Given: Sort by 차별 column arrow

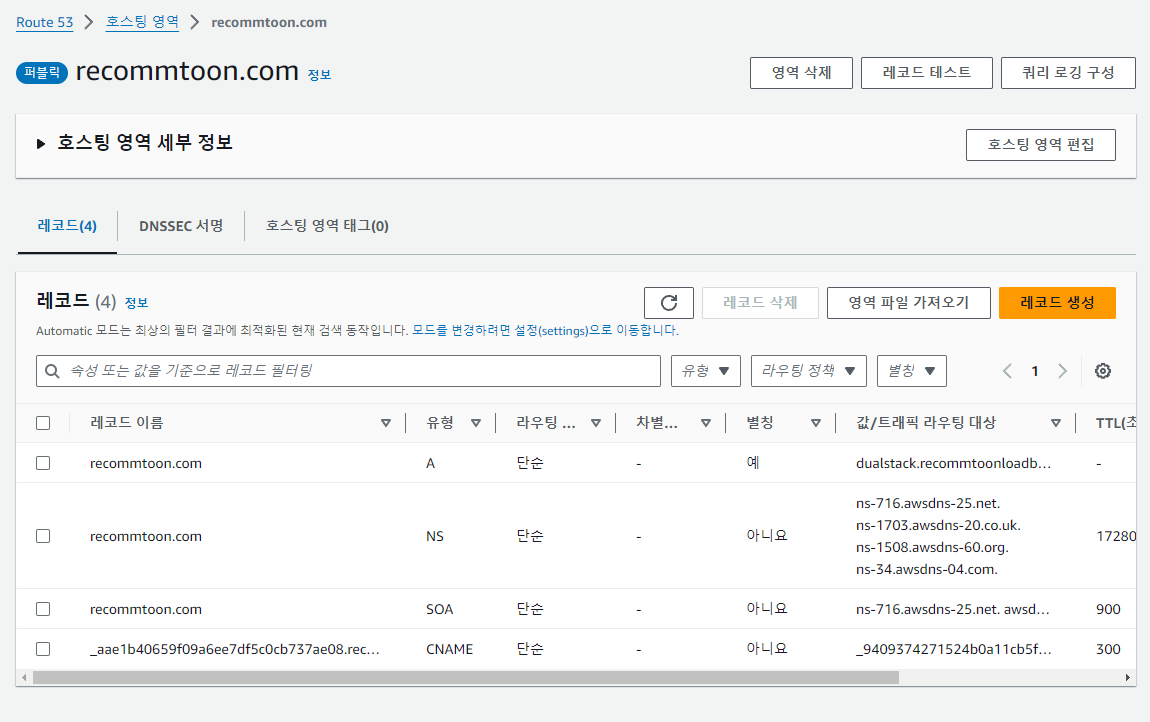Looking at the screenshot, I should [706, 423].
